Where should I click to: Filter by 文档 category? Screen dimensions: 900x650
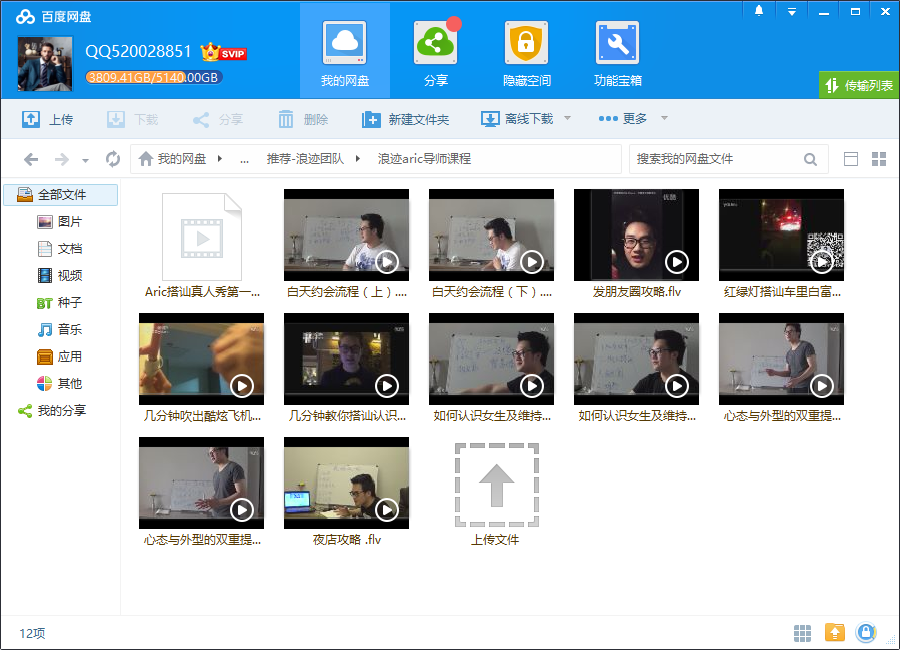[x=60, y=249]
